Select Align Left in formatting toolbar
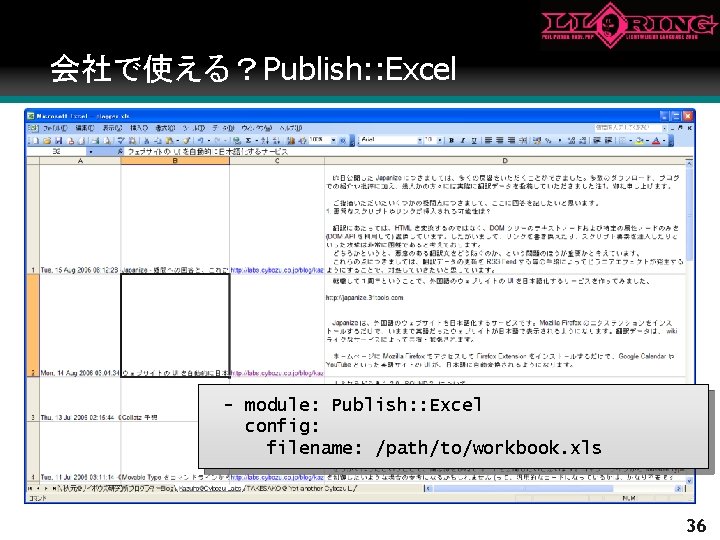 tap(488, 141)
